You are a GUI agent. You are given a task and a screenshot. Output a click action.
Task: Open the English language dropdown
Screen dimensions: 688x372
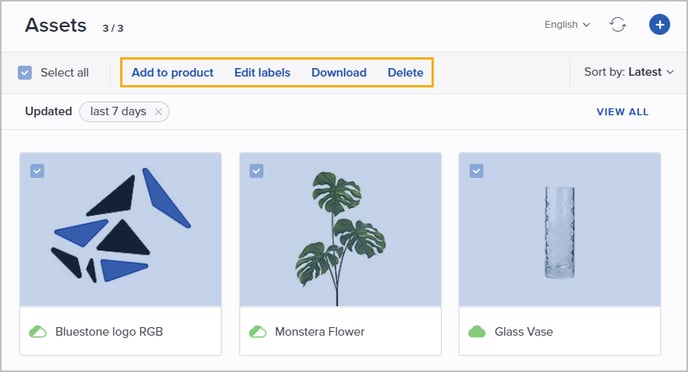click(567, 25)
